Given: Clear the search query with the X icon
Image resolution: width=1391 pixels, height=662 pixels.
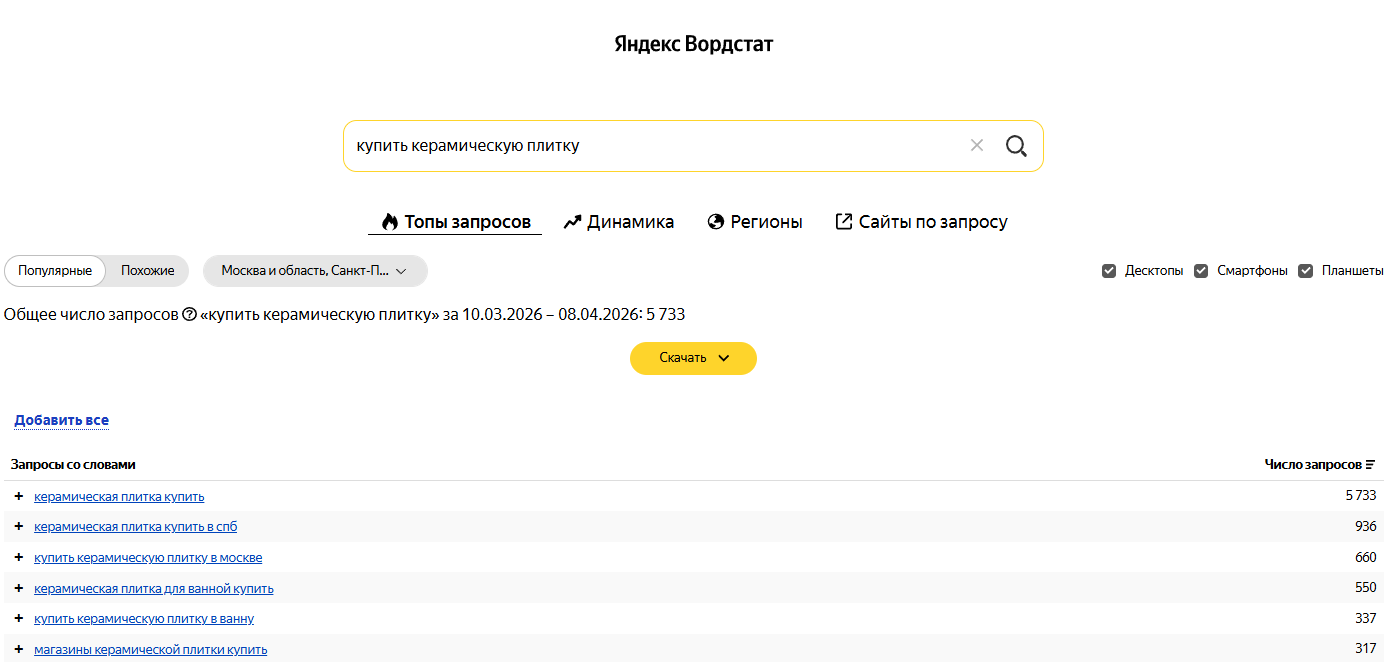Looking at the screenshot, I should (977, 146).
